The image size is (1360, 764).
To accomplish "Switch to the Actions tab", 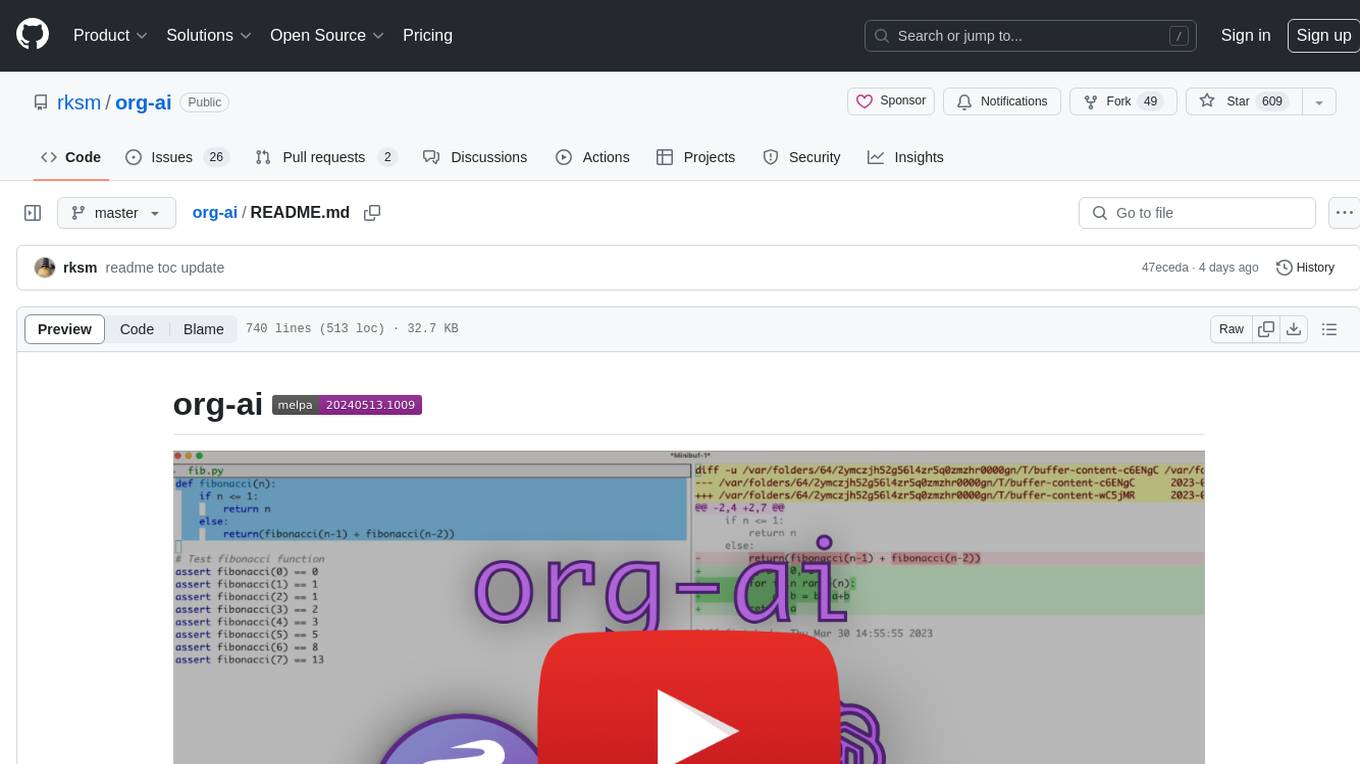I will click(592, 157).
